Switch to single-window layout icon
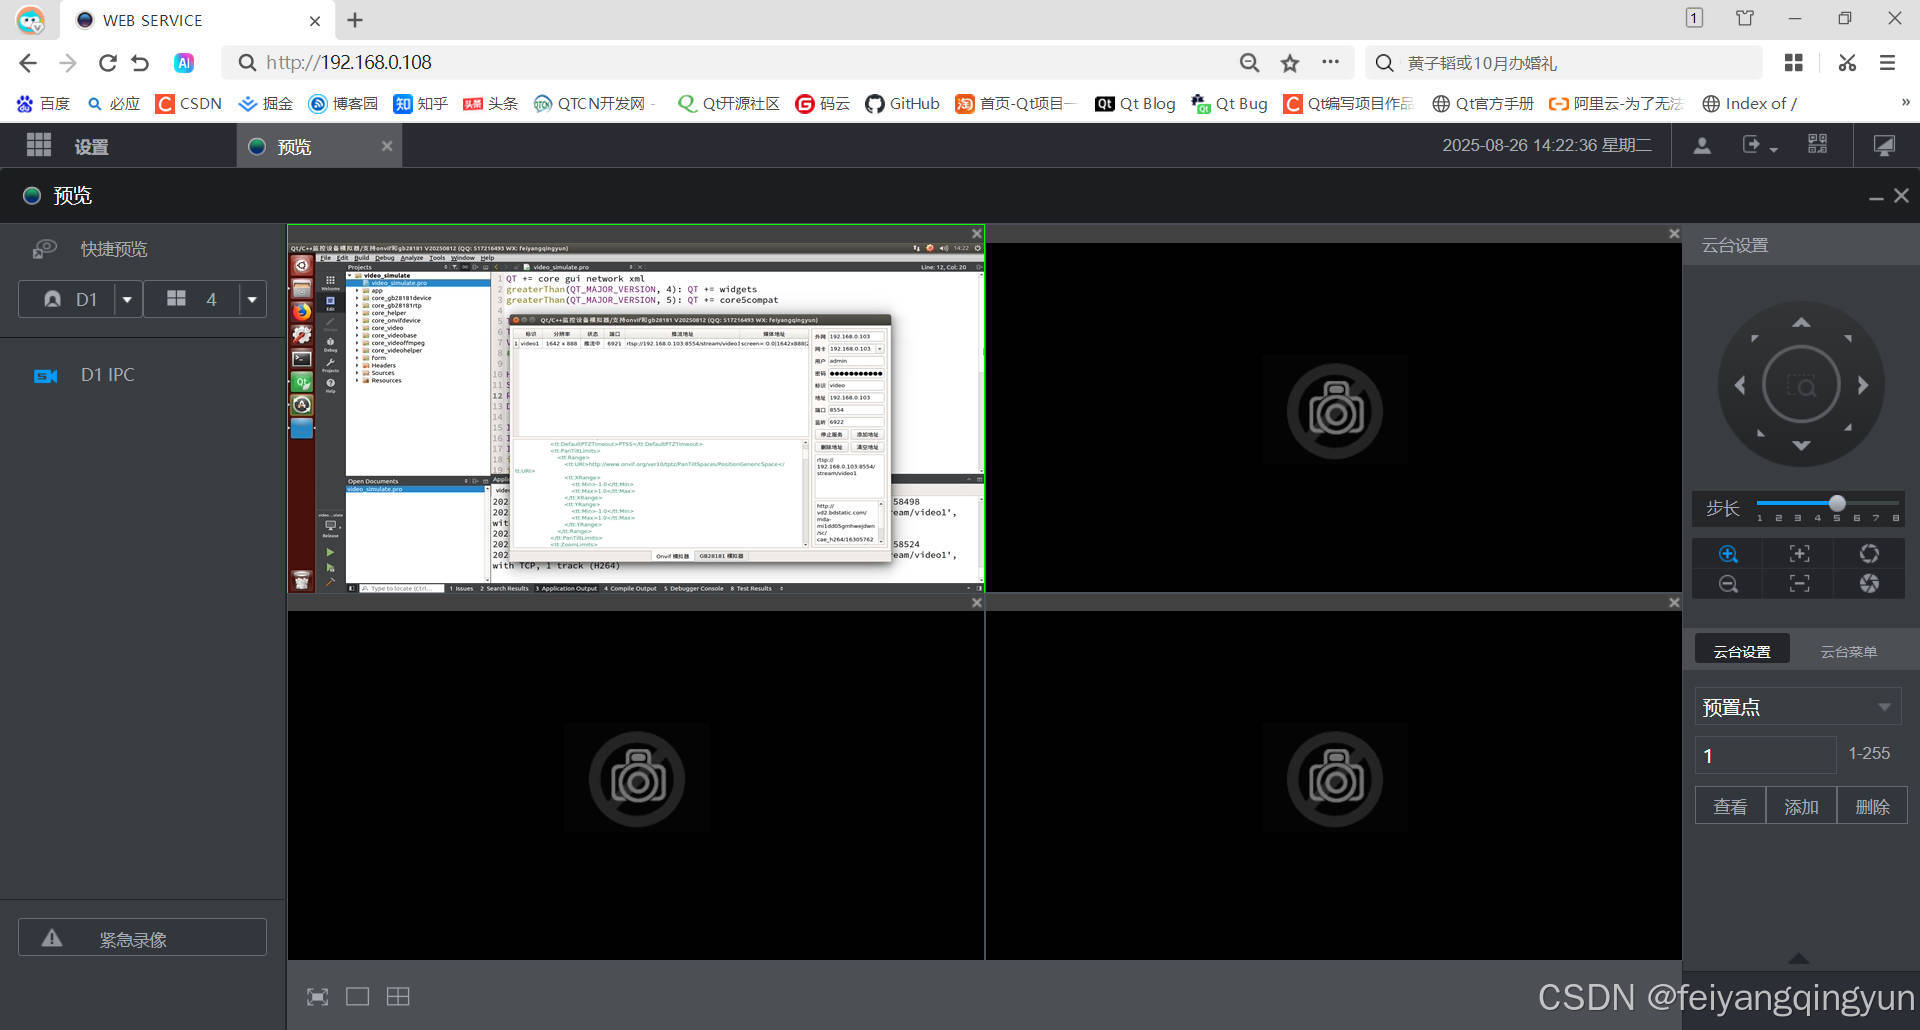1920x1030 pixels. click(x=357, y=996)
